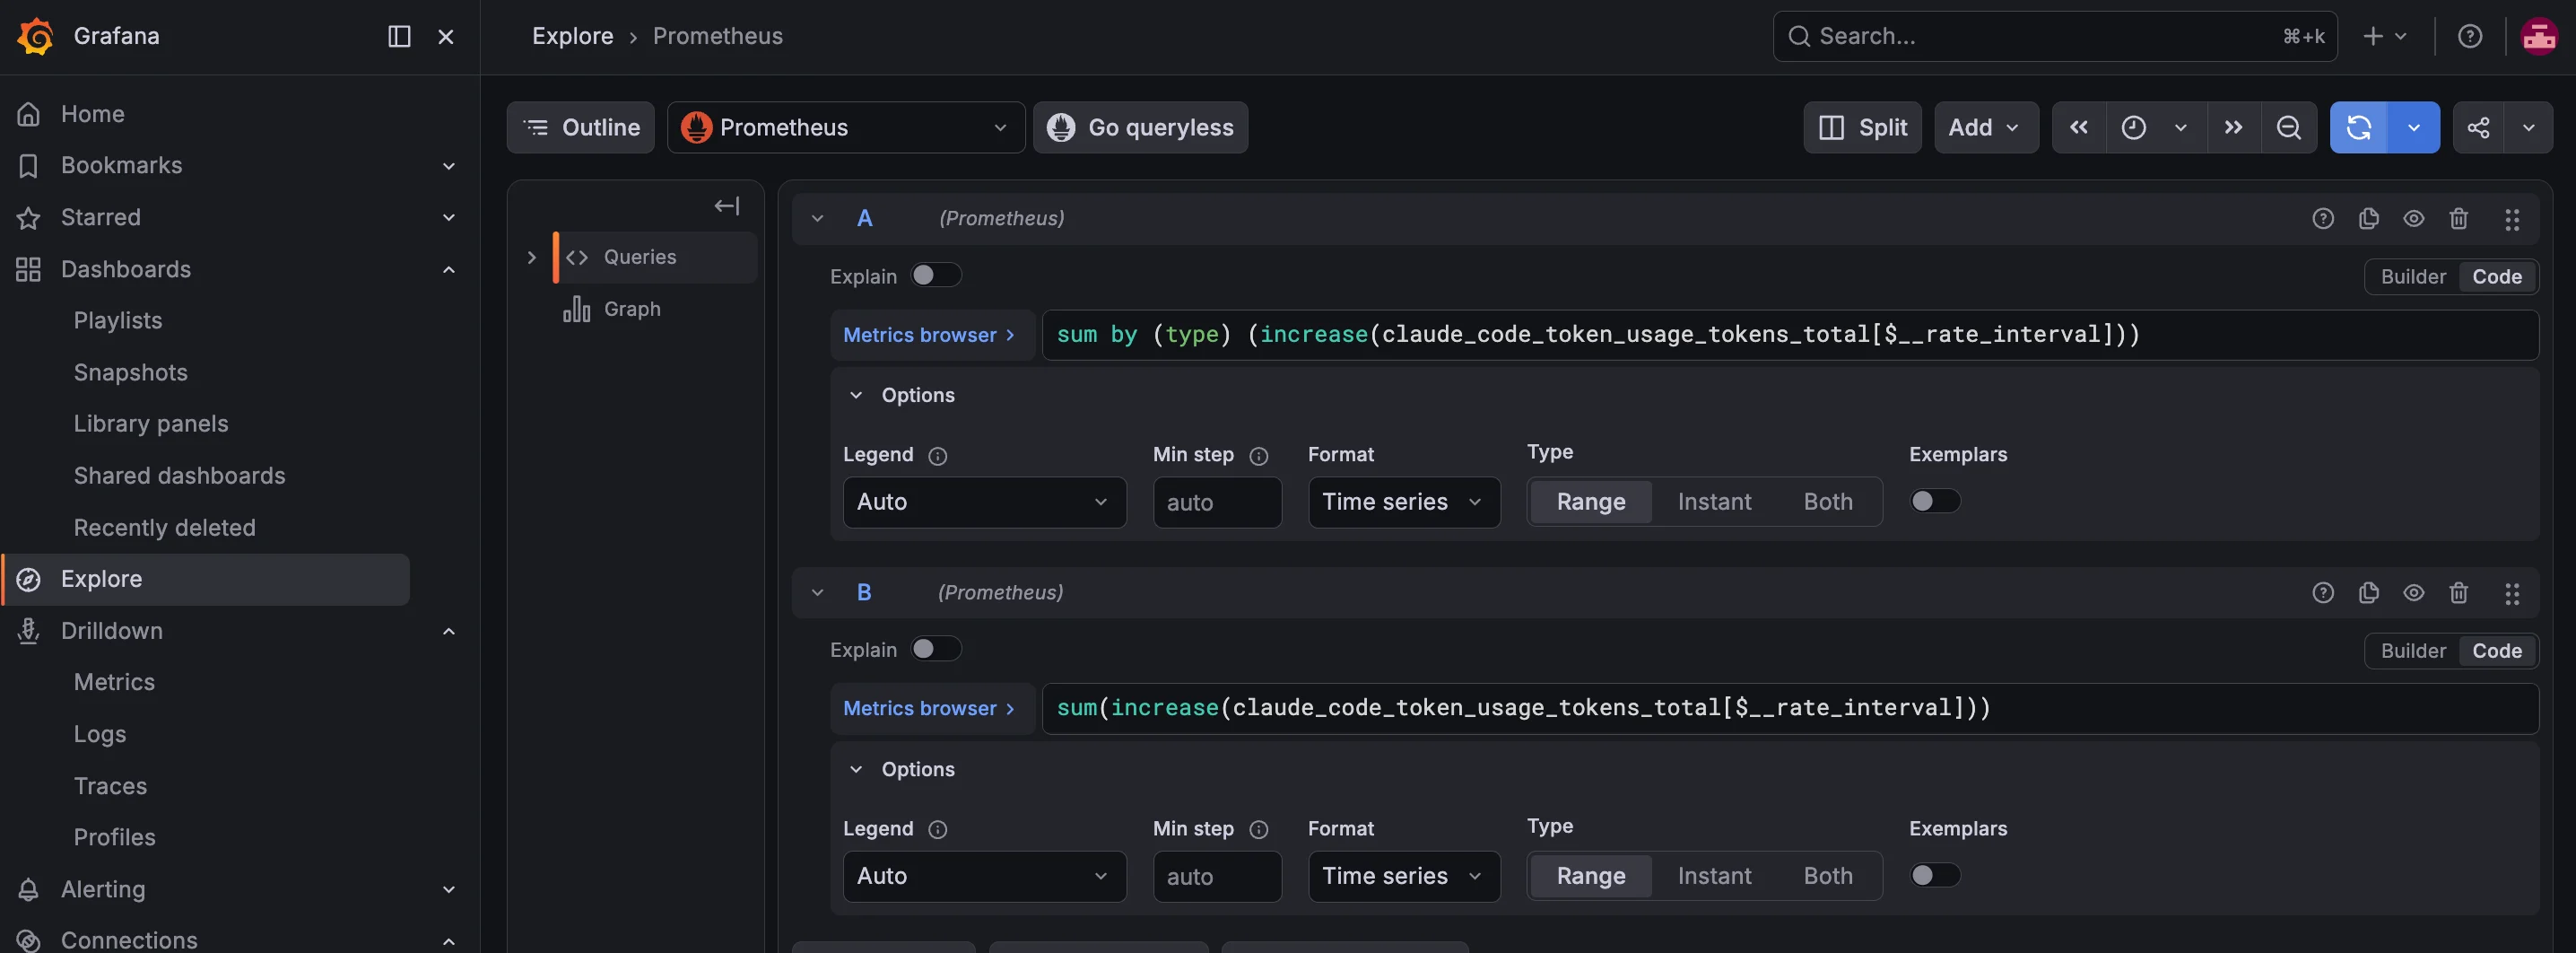Click Go queryless button

click(x=1141, y=127)
